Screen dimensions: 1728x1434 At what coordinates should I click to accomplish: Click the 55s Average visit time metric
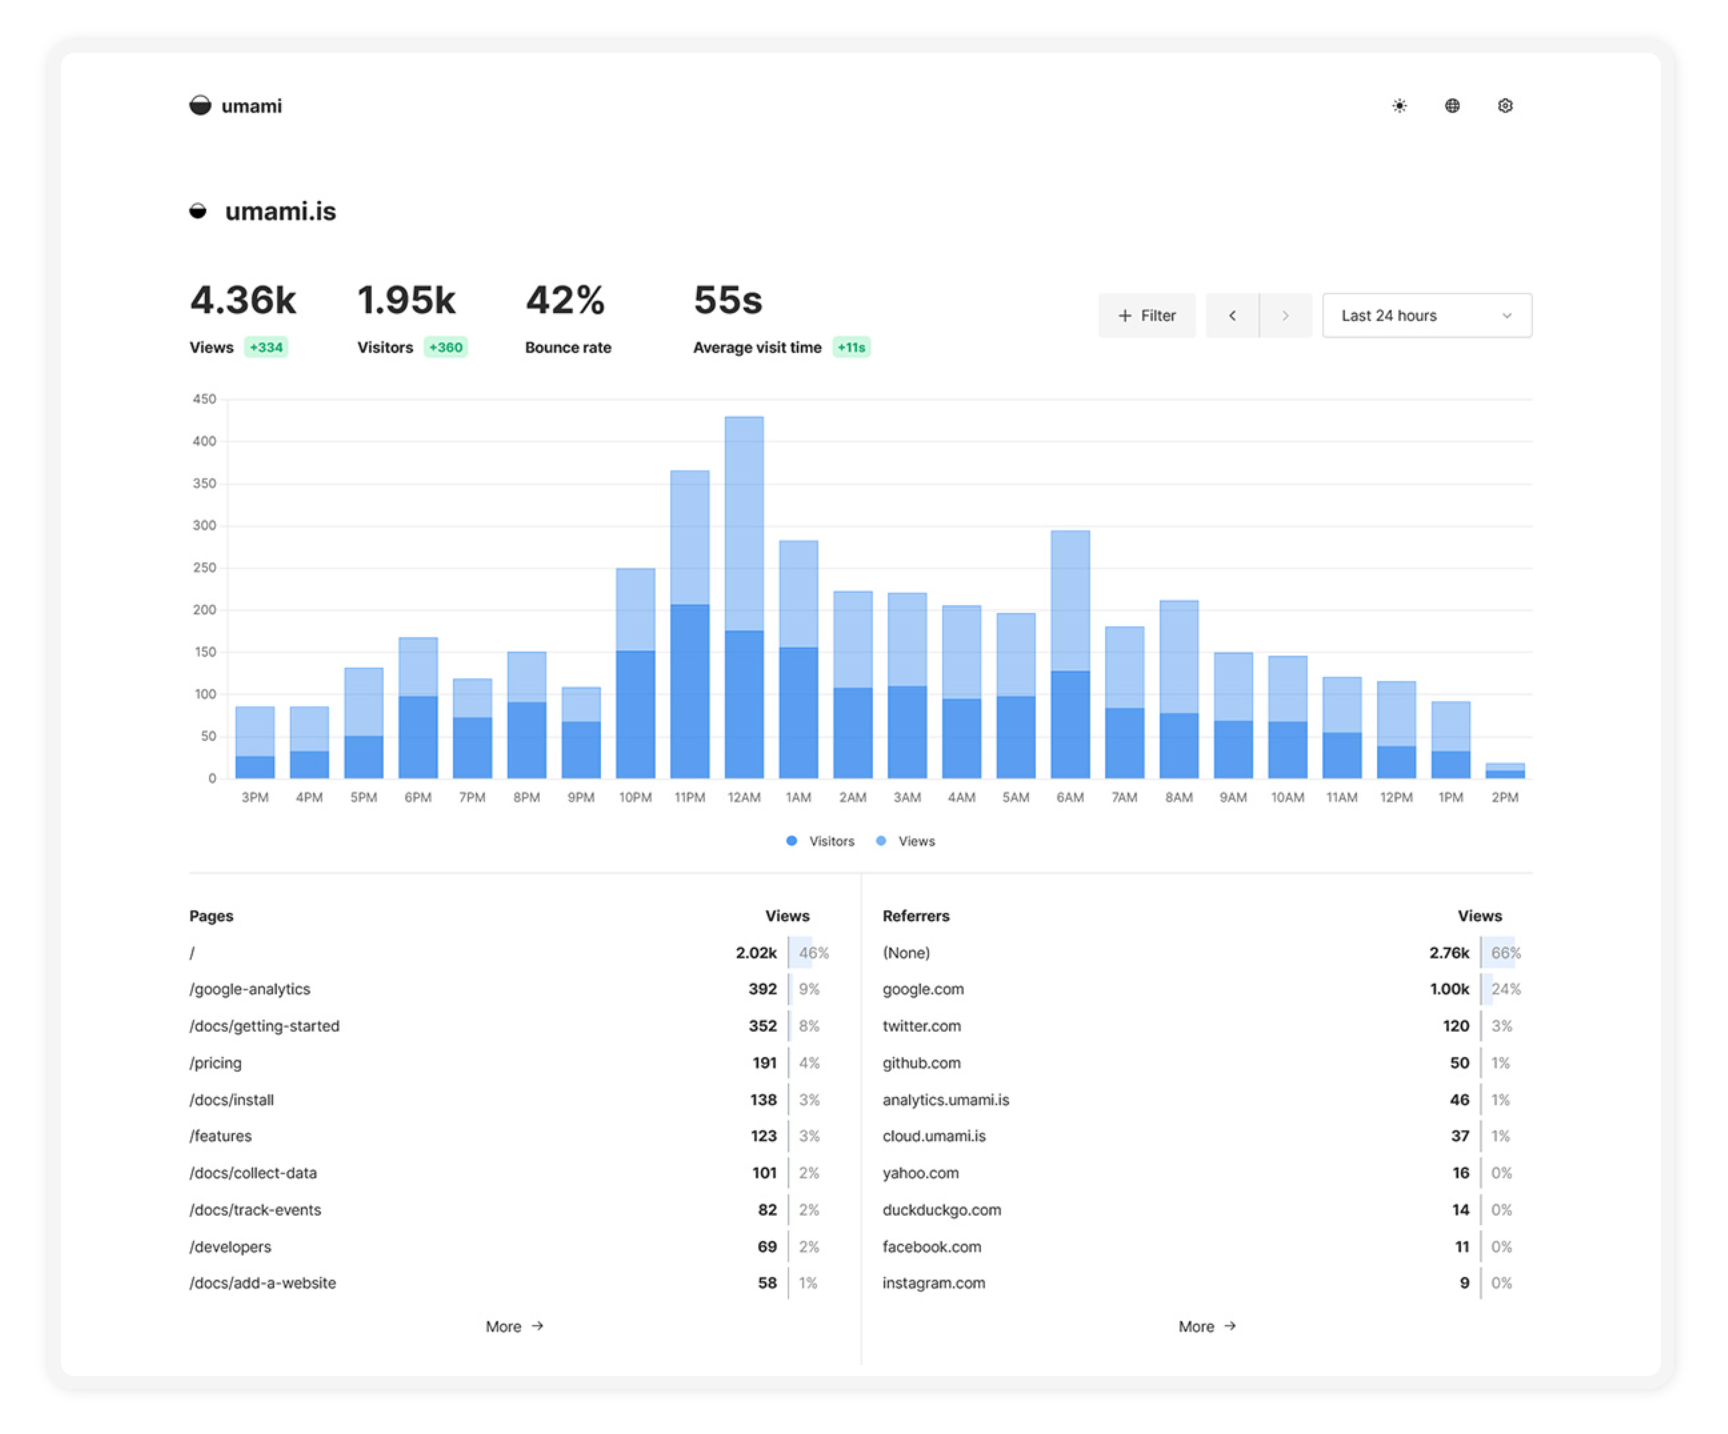781,319
